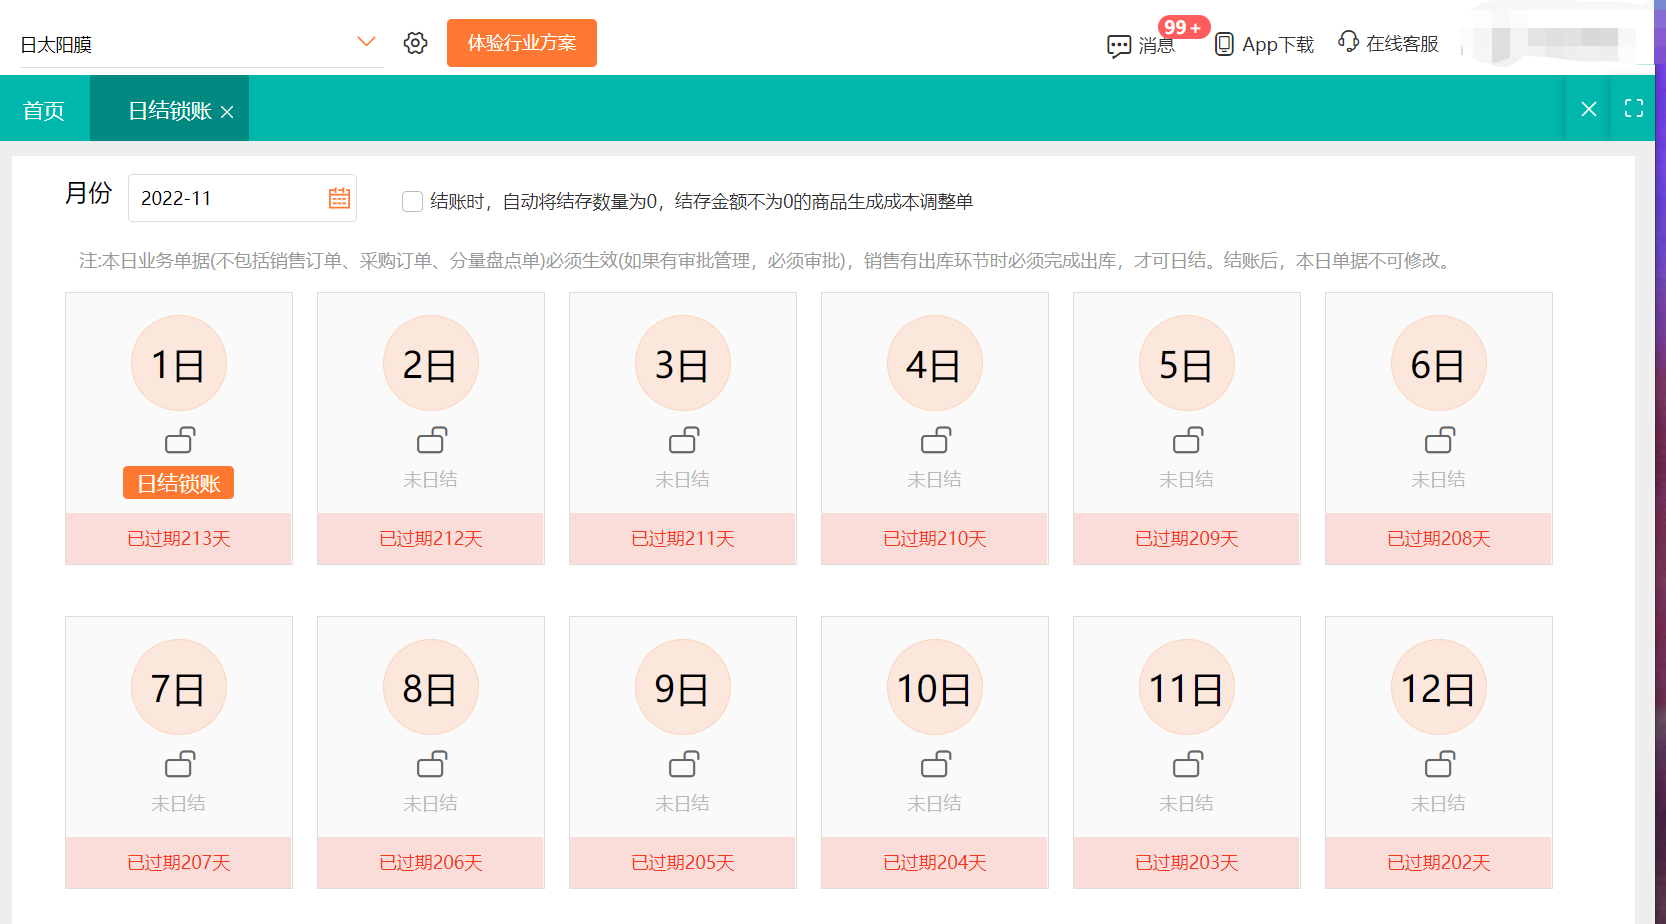The height and width of the screenshot is (924, 1666).
Task: Switch to the 首页 tab
Action: click(43, 108)
